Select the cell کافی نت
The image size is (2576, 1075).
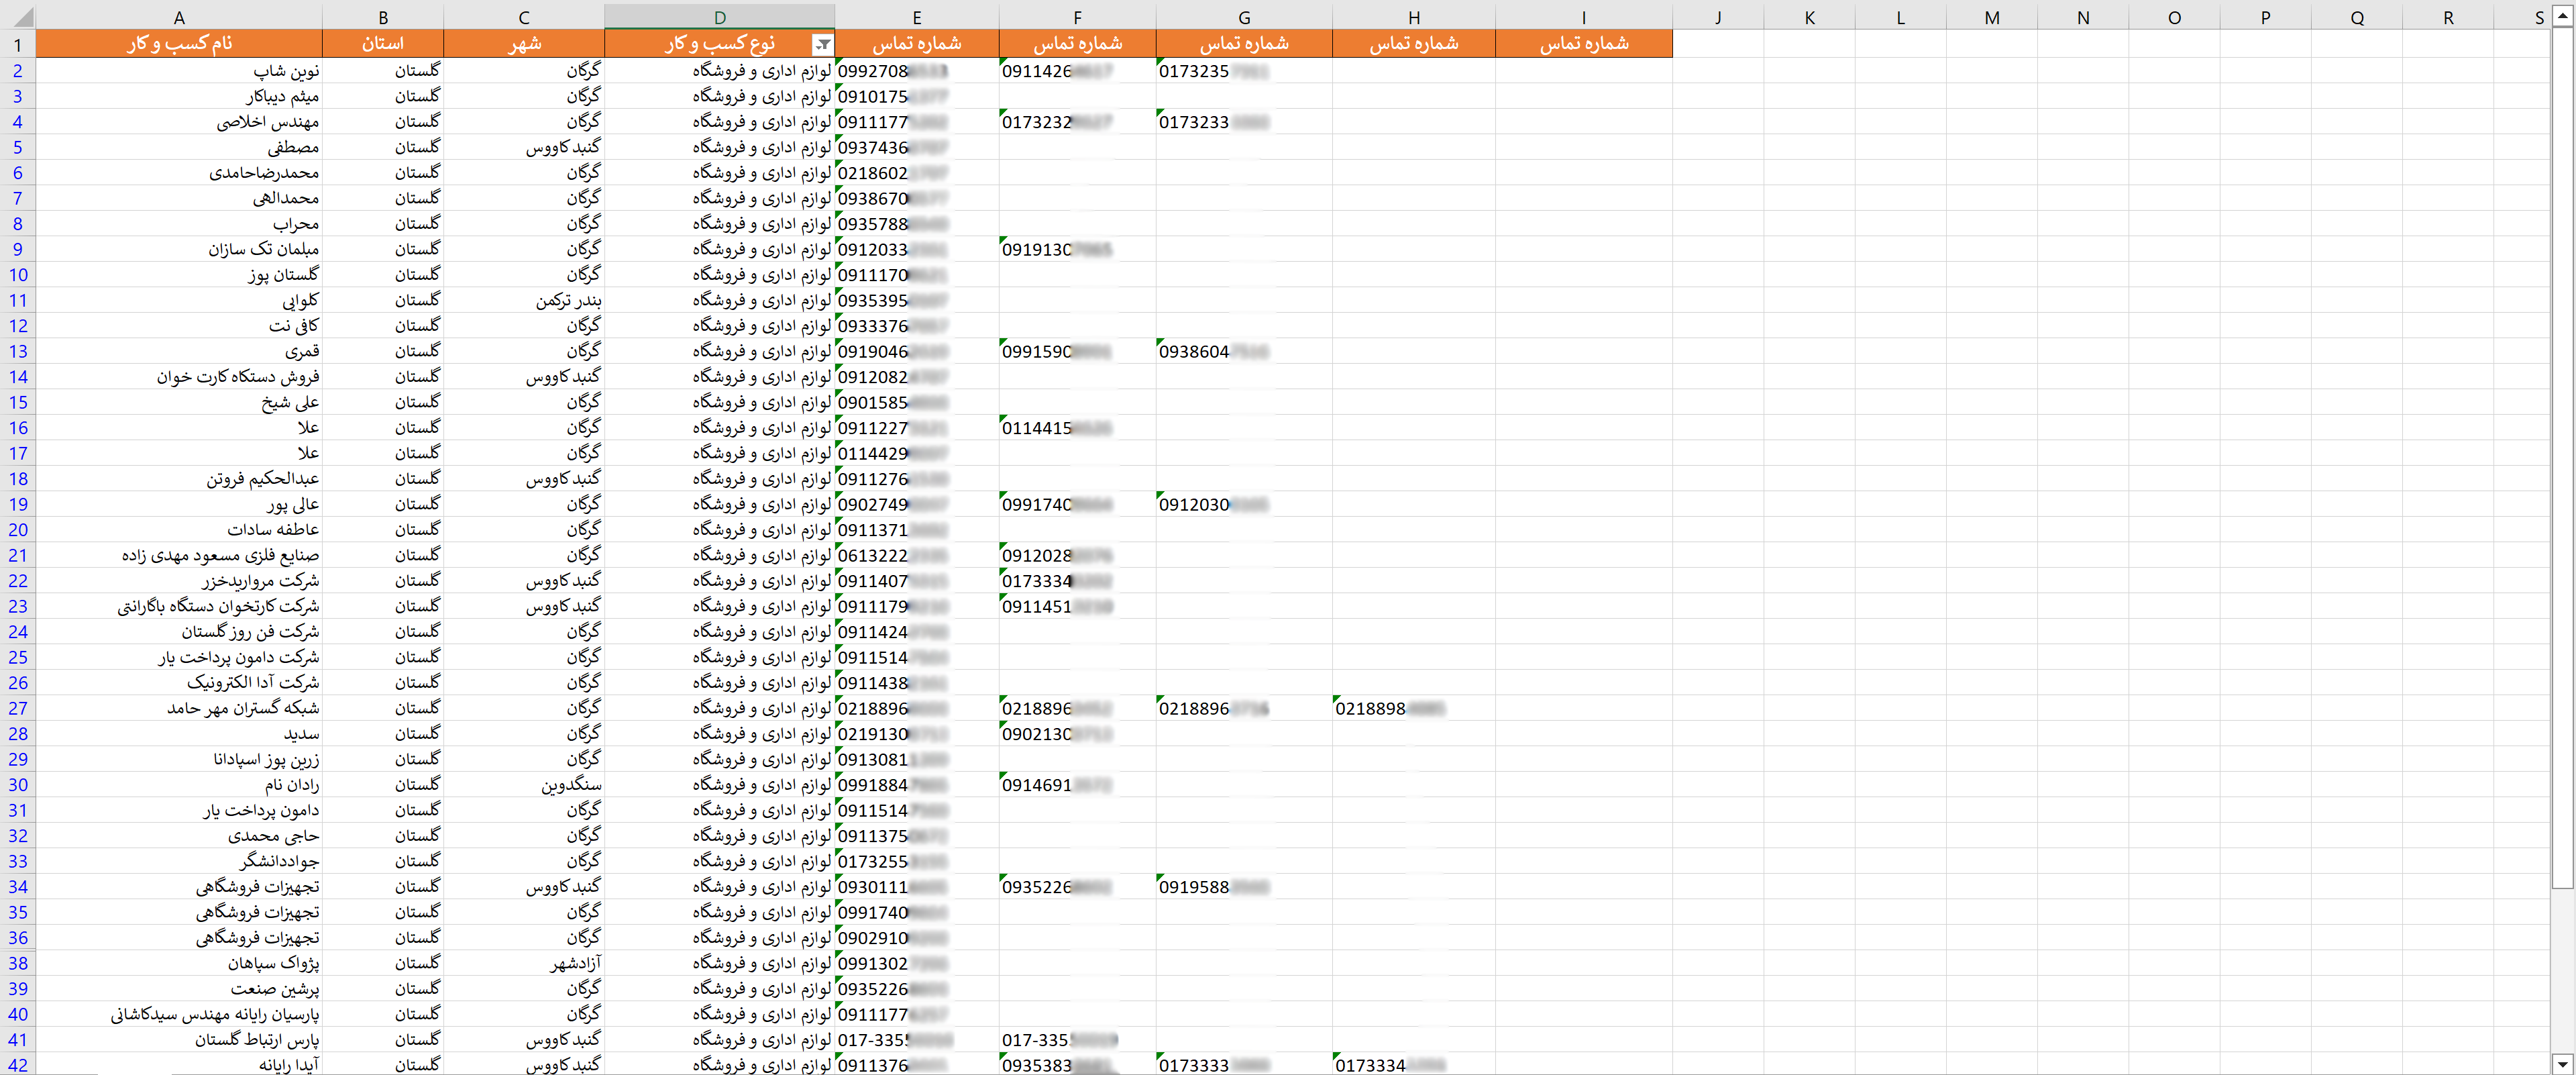pyautogui.click(x=179, y=326)
